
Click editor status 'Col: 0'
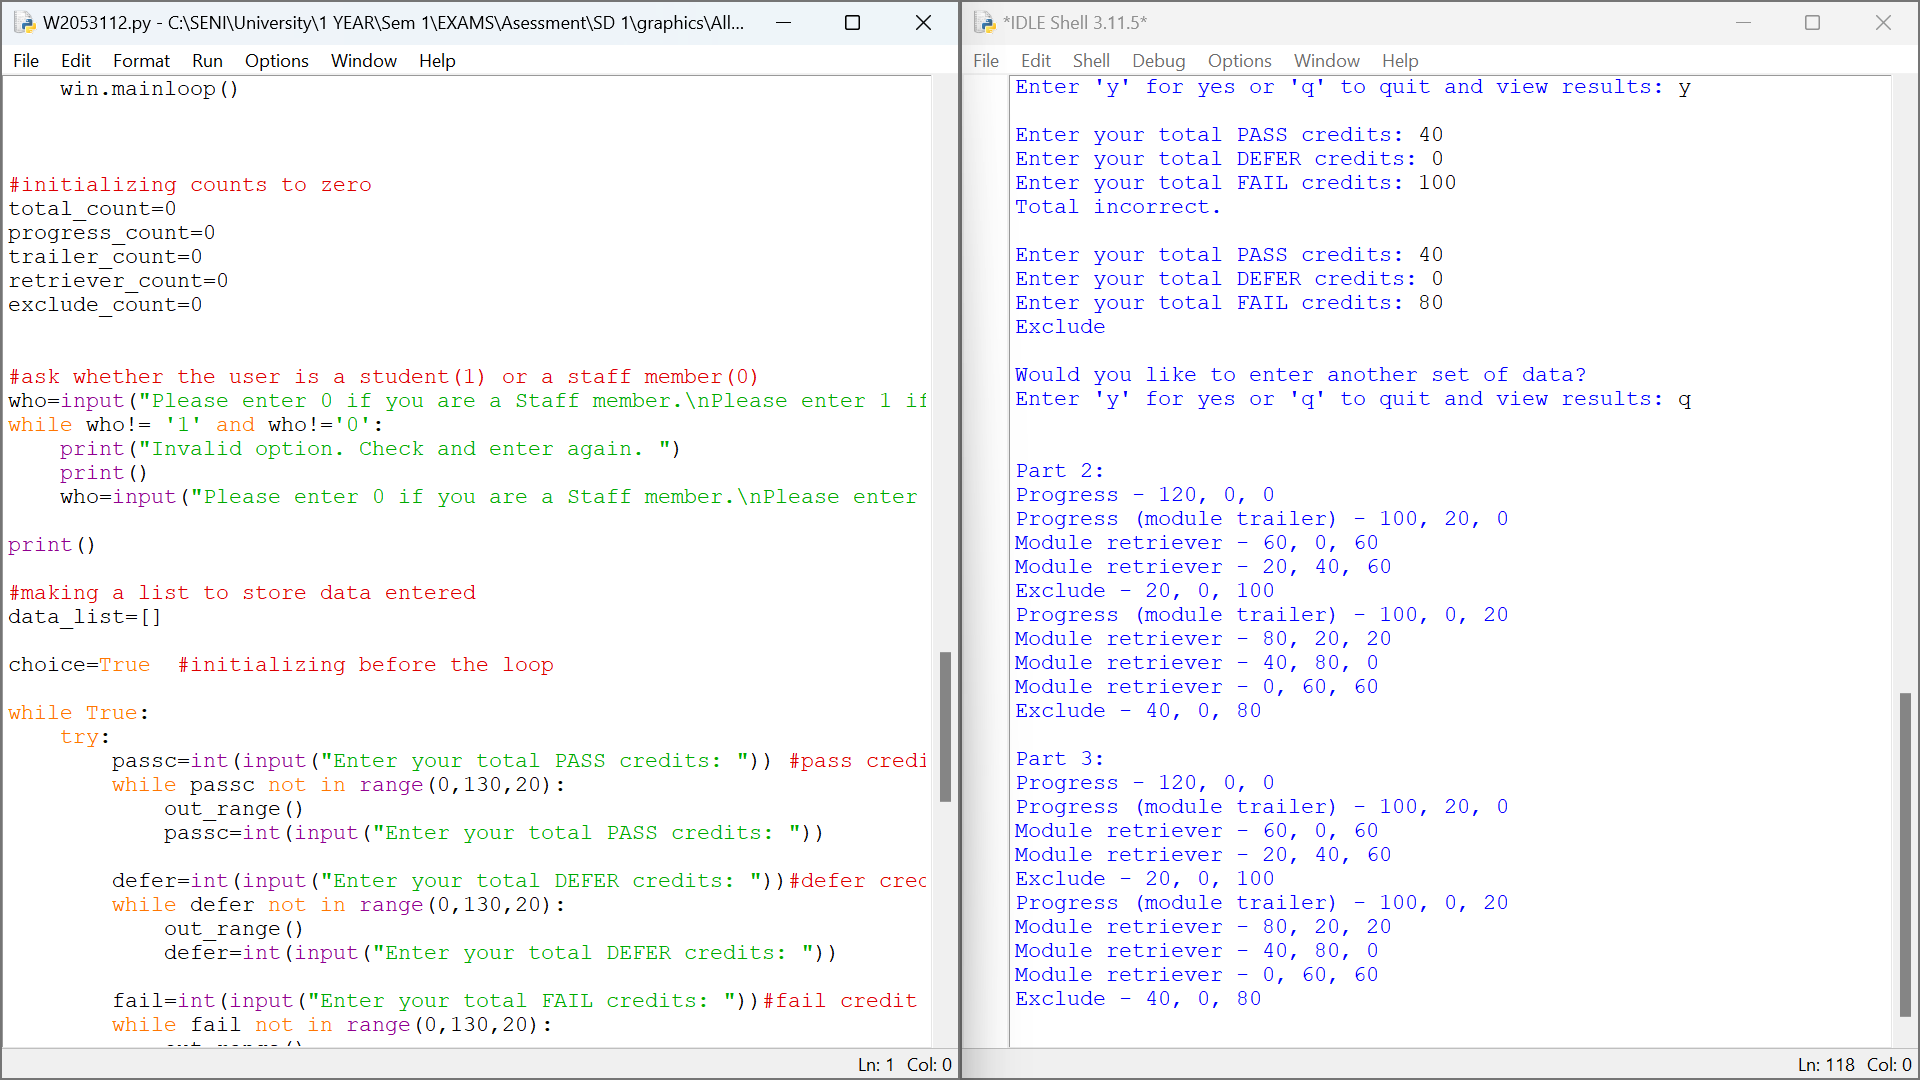929,1065
